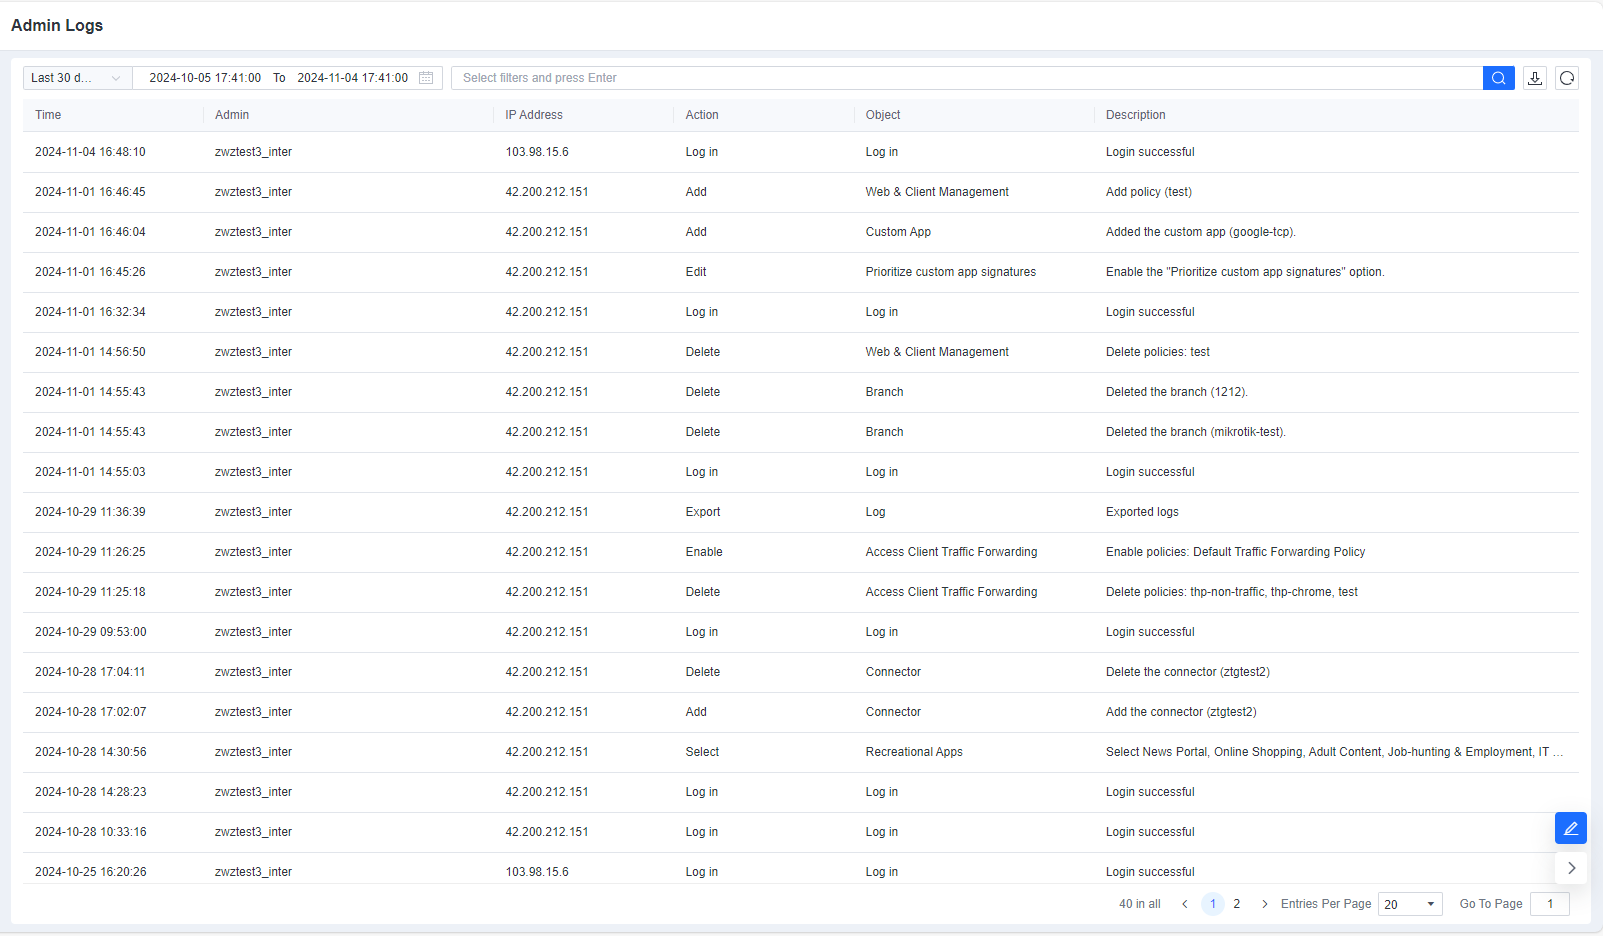Select page 1 in pagination

[x=1213, y=904]
